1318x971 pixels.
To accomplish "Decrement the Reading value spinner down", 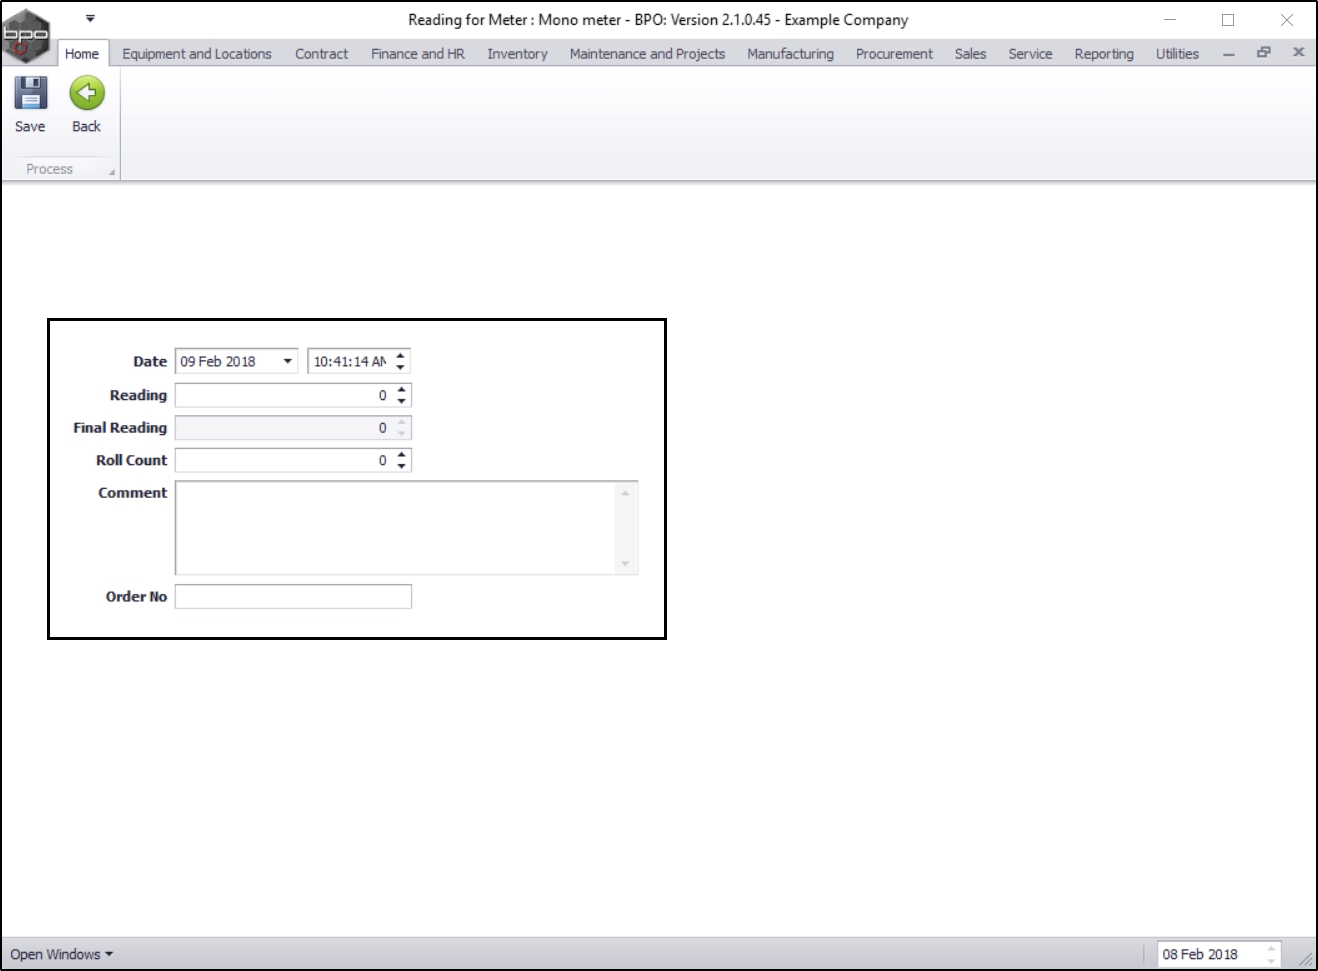I will [402, 401].
